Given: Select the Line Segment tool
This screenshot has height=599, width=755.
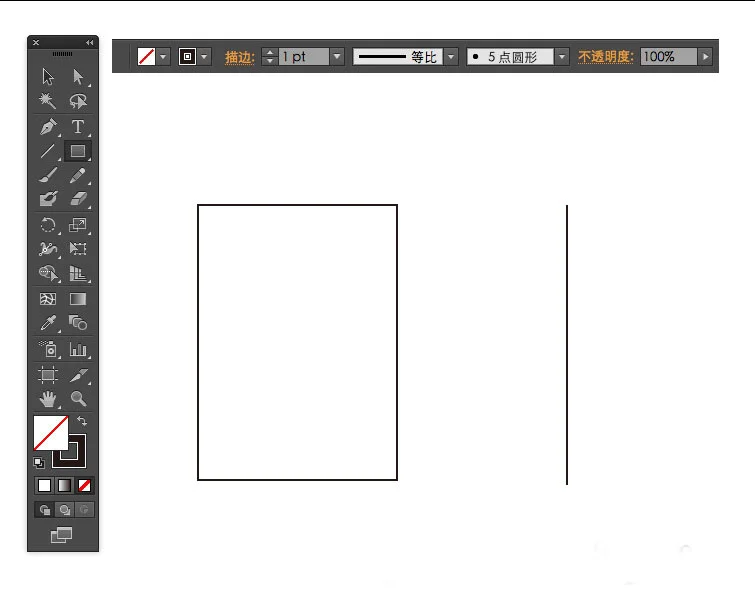Looking at the screenshot, I should coord(48,151).
